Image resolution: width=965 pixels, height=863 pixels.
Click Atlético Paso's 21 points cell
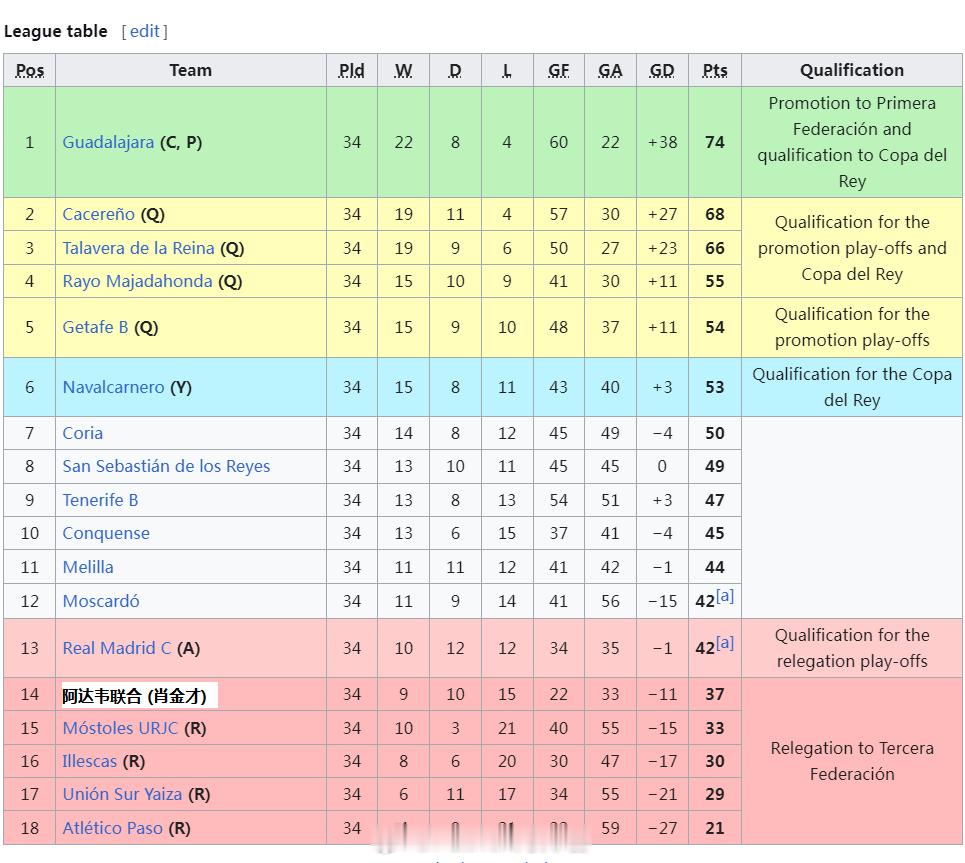[x=715, y=828]
